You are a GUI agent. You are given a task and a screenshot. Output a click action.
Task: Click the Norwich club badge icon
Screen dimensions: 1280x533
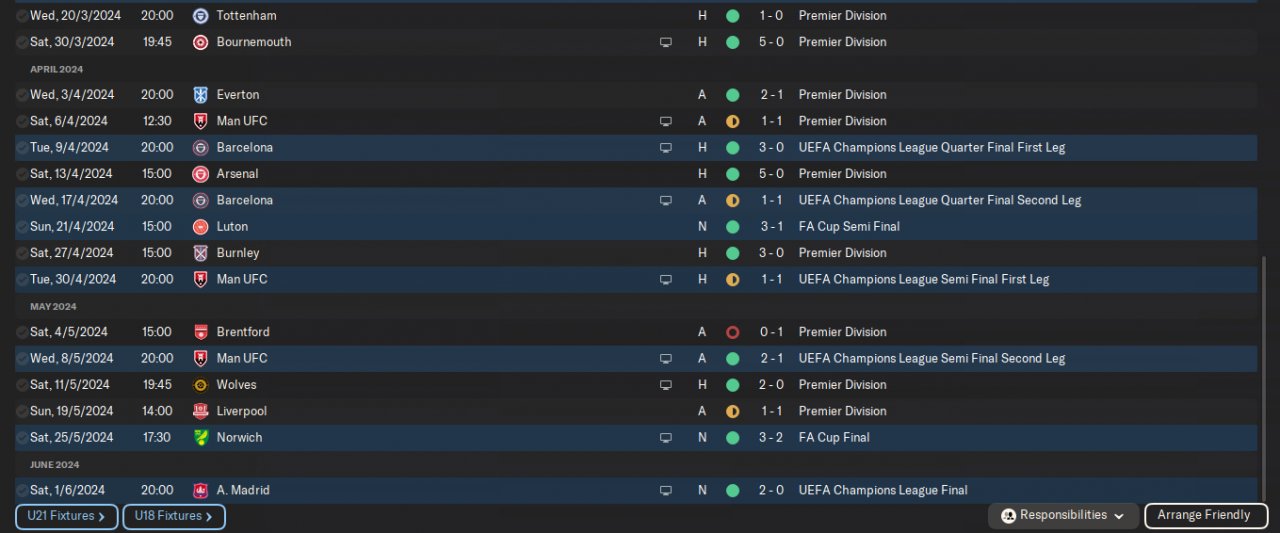tap(200, 437)
